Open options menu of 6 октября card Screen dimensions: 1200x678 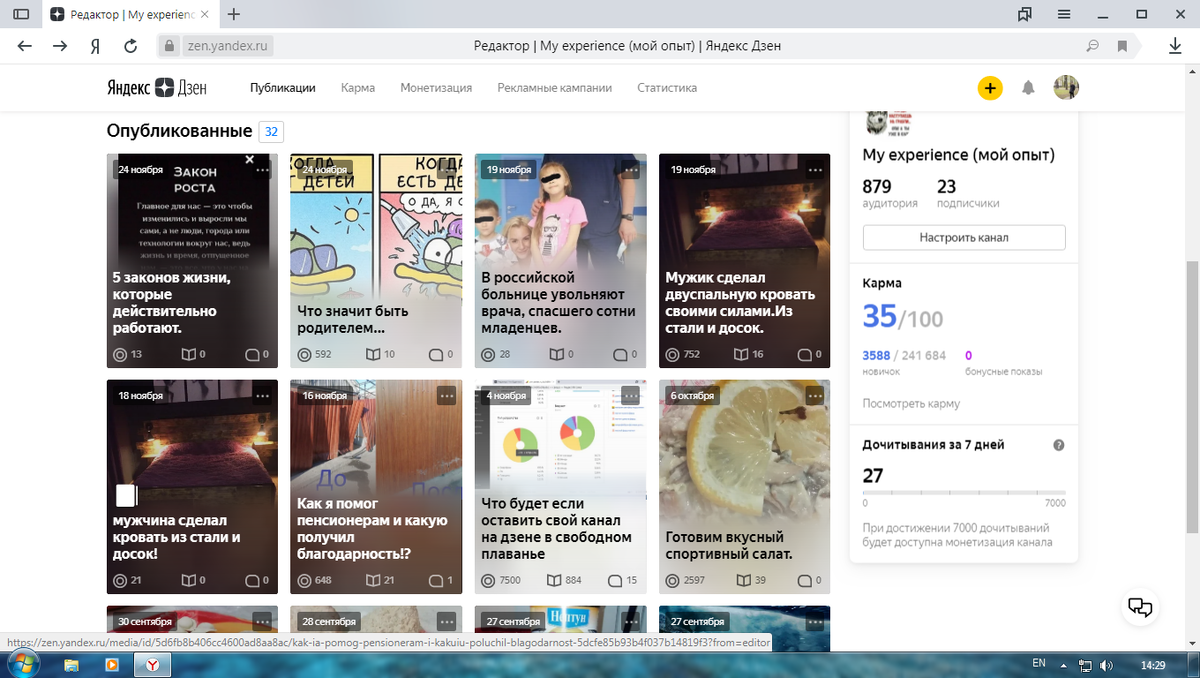pyautogui.click(x=814, y=396)
